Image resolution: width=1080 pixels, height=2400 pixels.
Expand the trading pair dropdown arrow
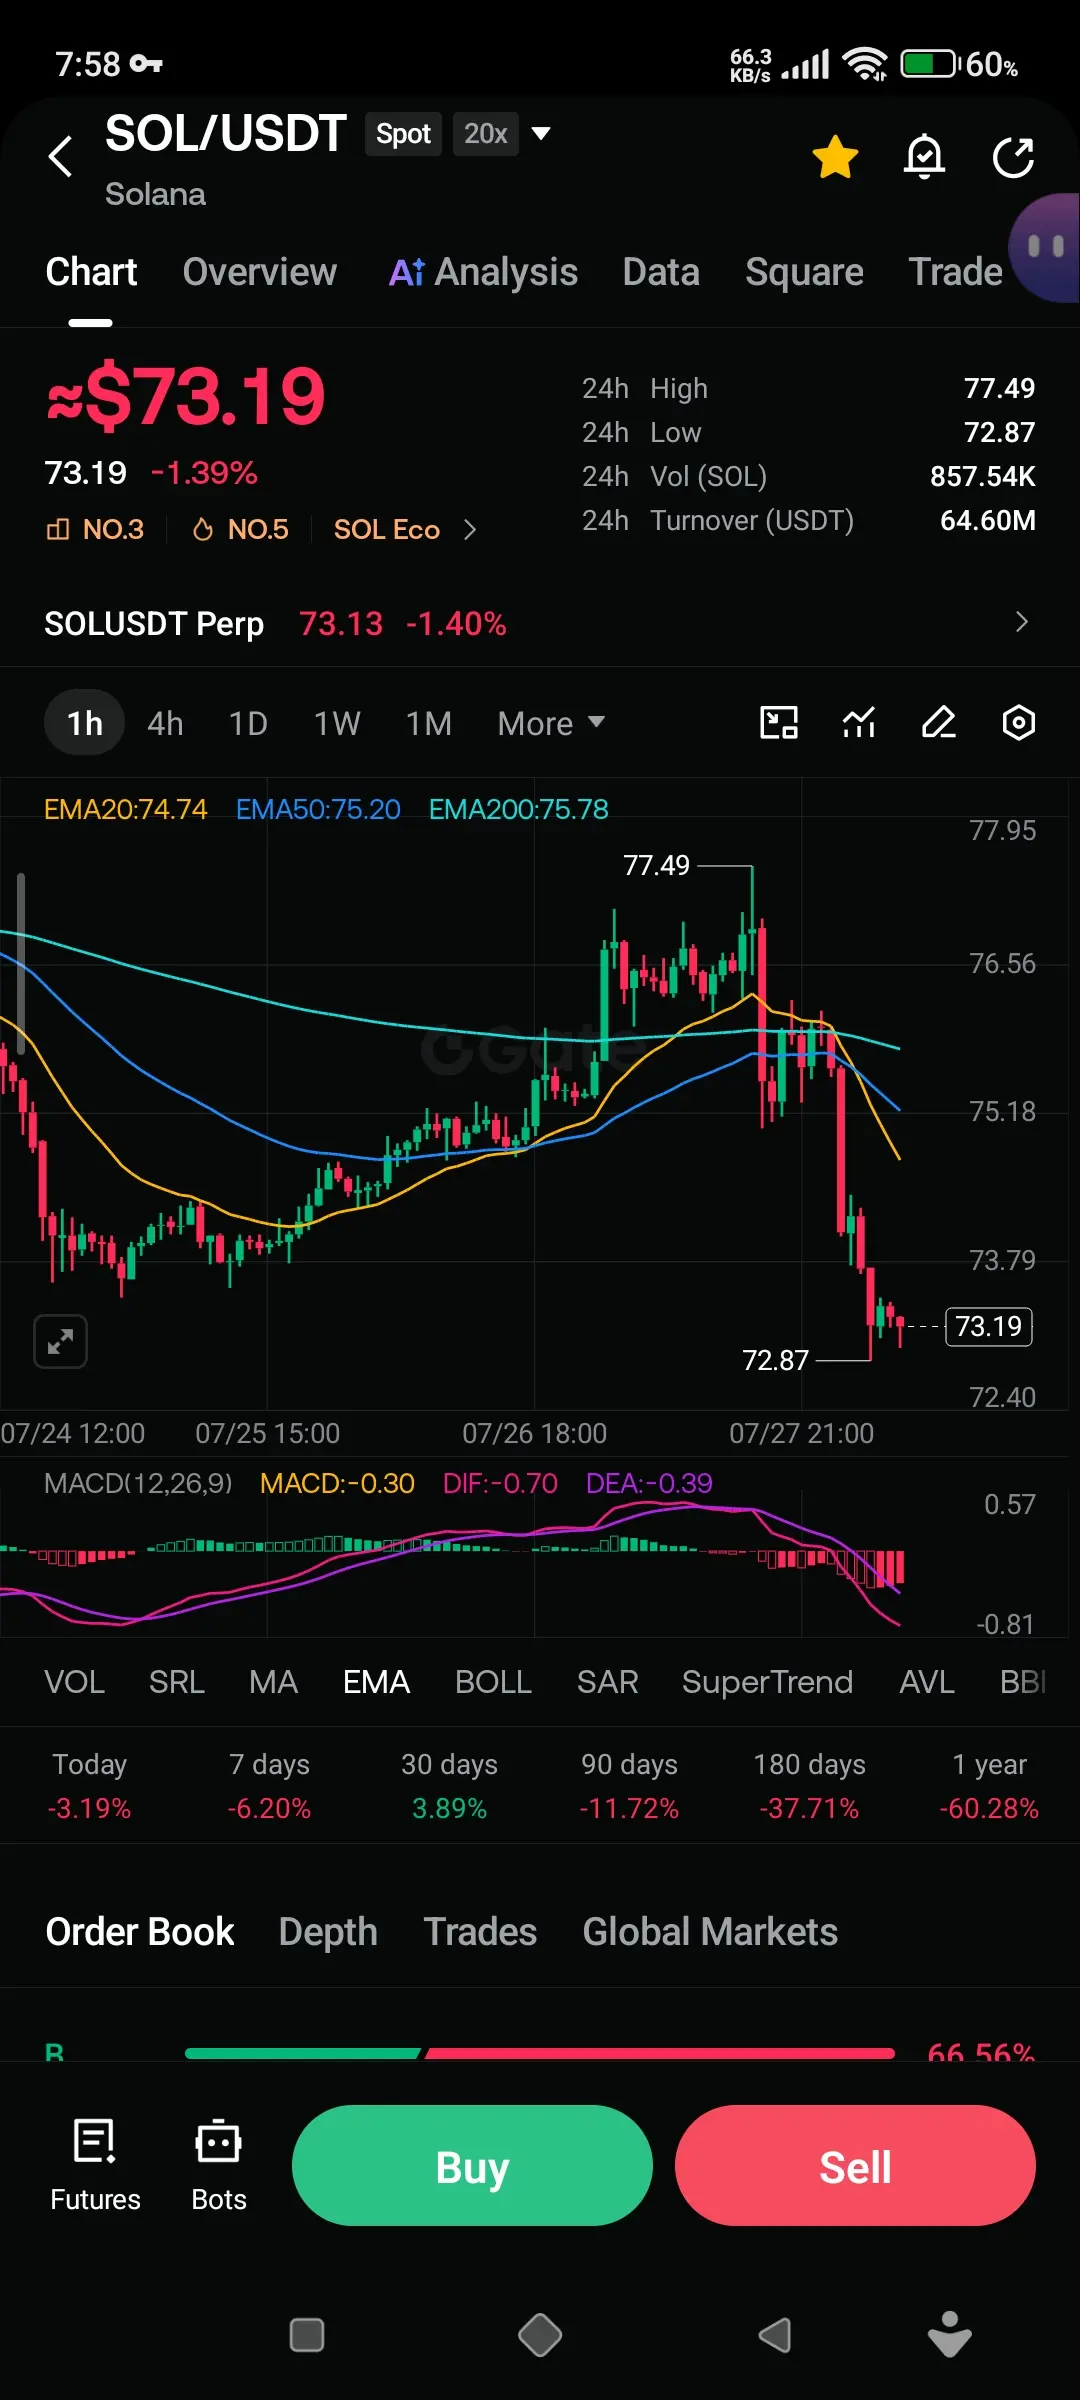click(x=541, y=133)
